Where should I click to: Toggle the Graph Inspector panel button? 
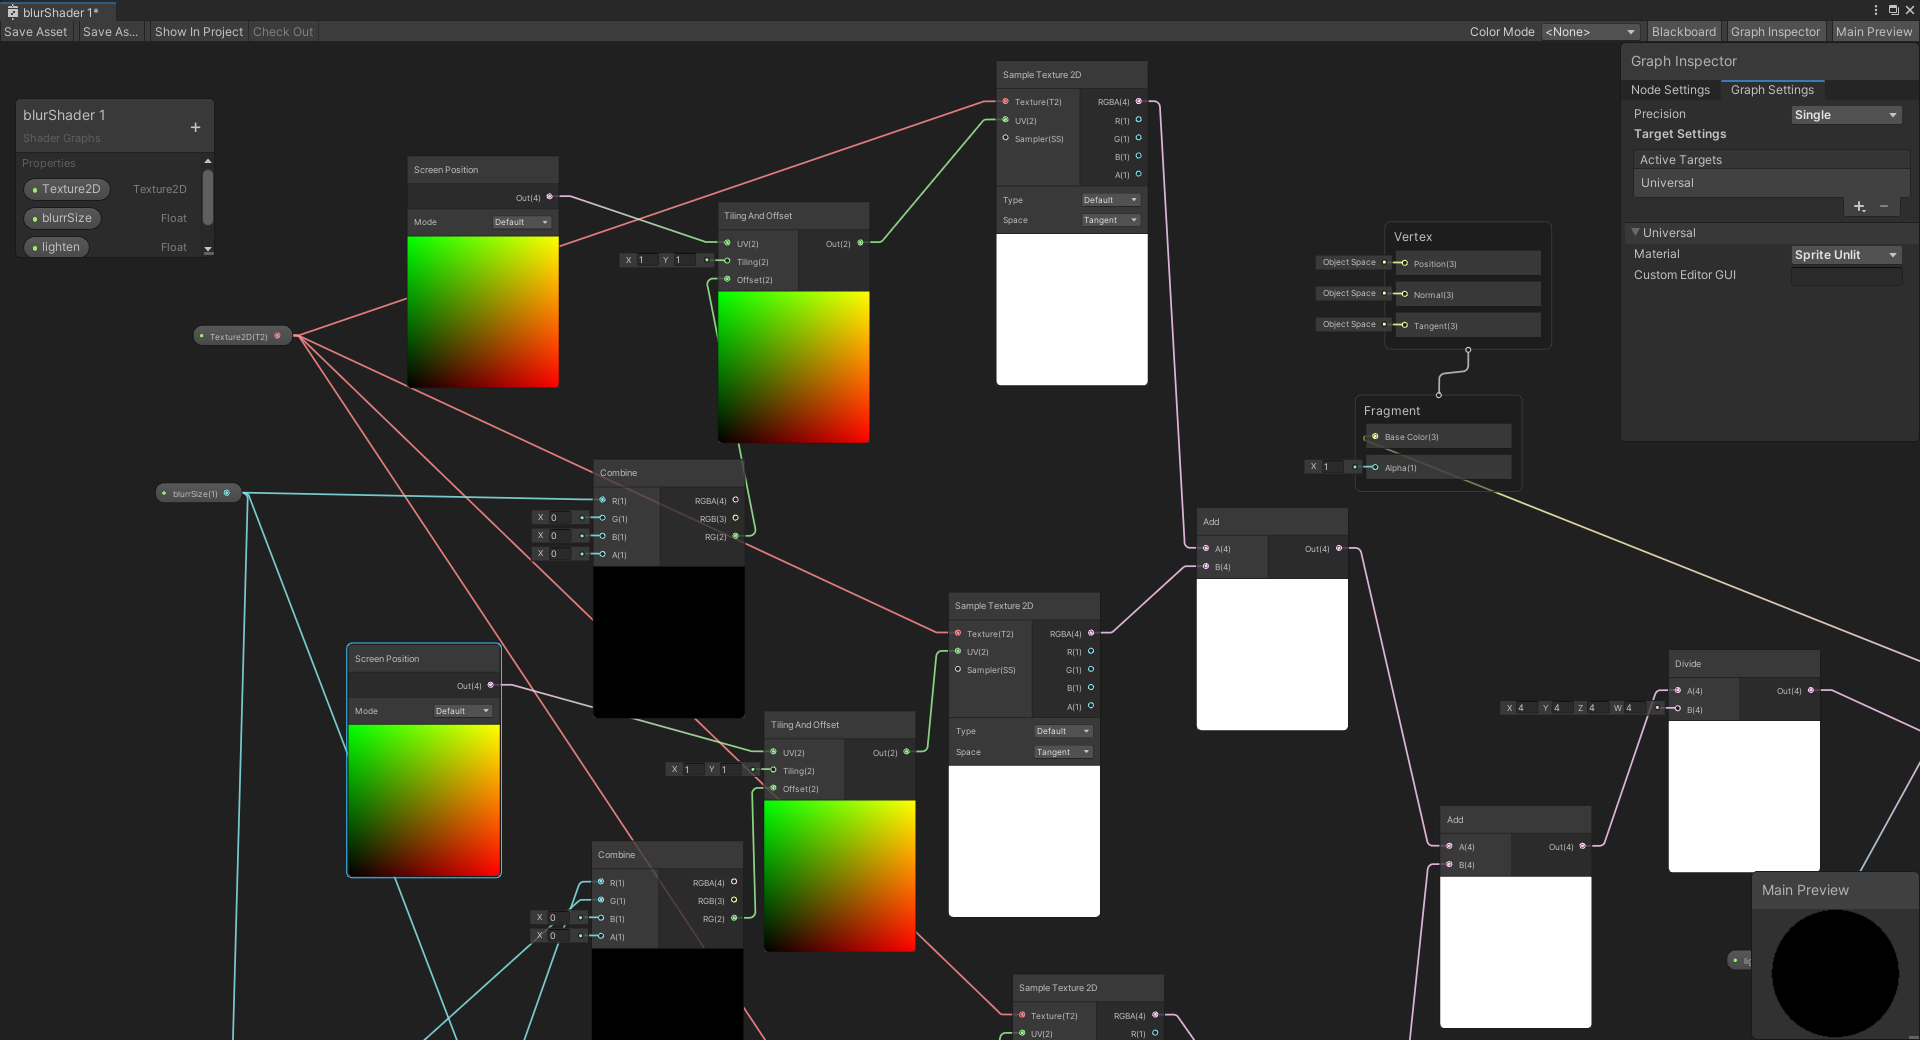tap(1775, 32)
